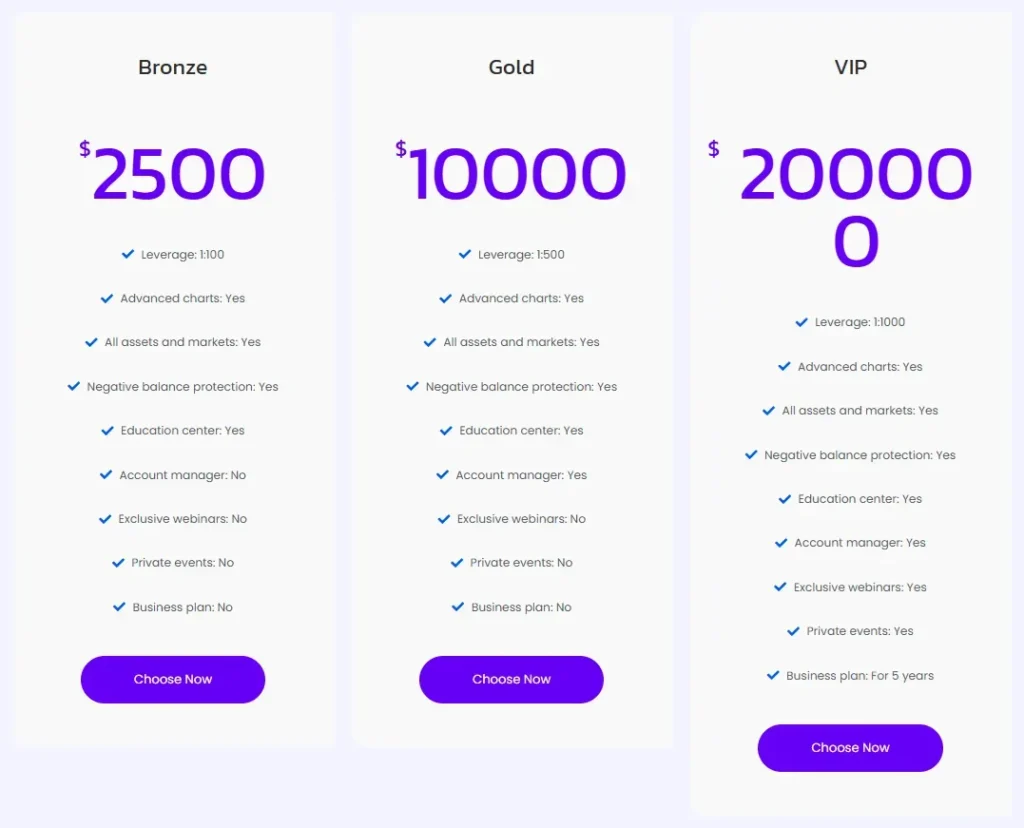The width and height of the screenshot is (1024, 828).
Task: Click Choose Now under the VIP plan
Action: pos(850,747)
